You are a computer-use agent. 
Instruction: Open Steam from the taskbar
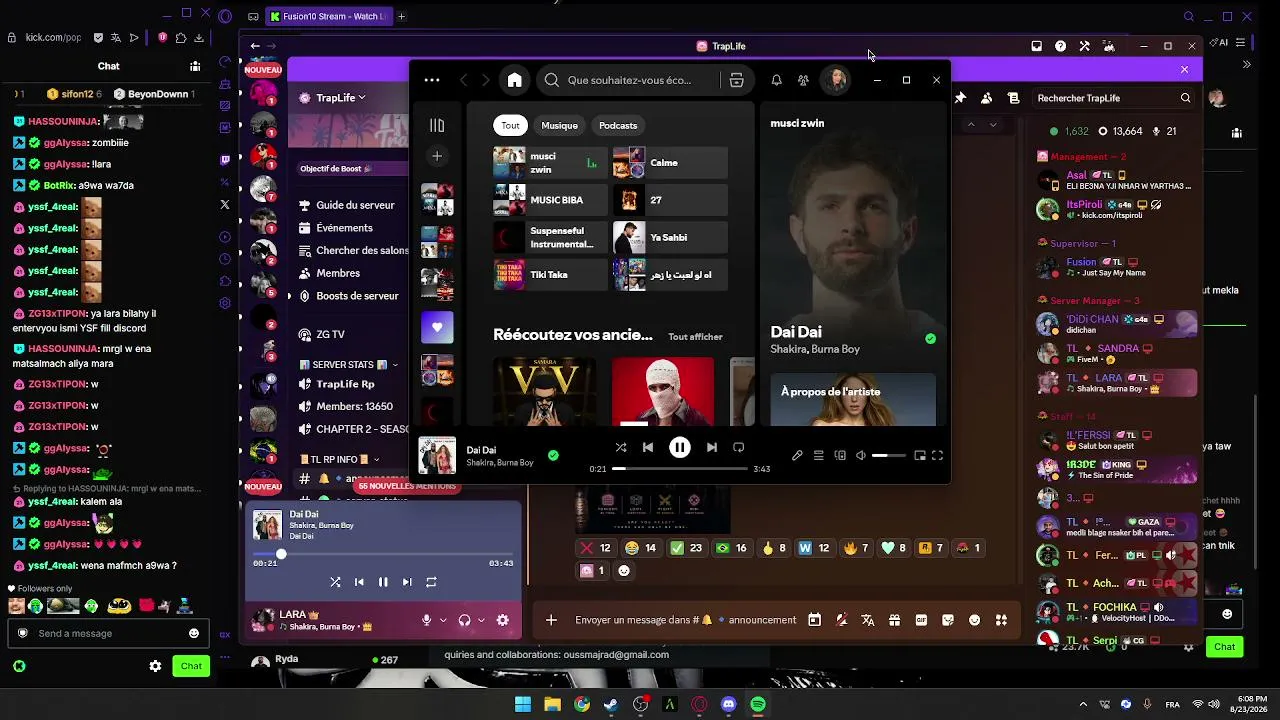(x=611, y=705)
